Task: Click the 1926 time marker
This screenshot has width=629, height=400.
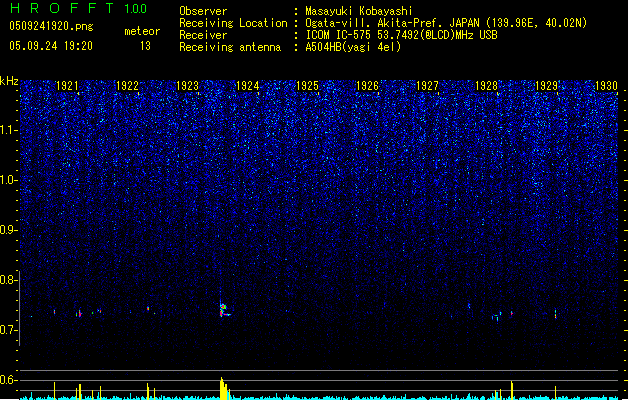Action: tap(367, 86)
